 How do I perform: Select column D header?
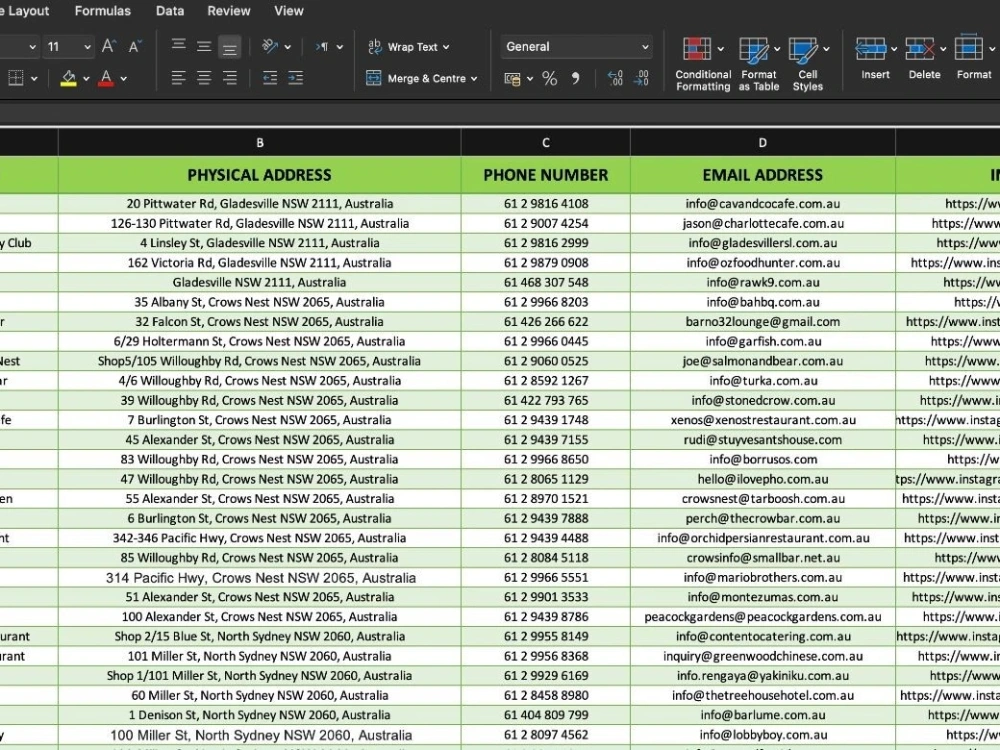click(763, 143)
